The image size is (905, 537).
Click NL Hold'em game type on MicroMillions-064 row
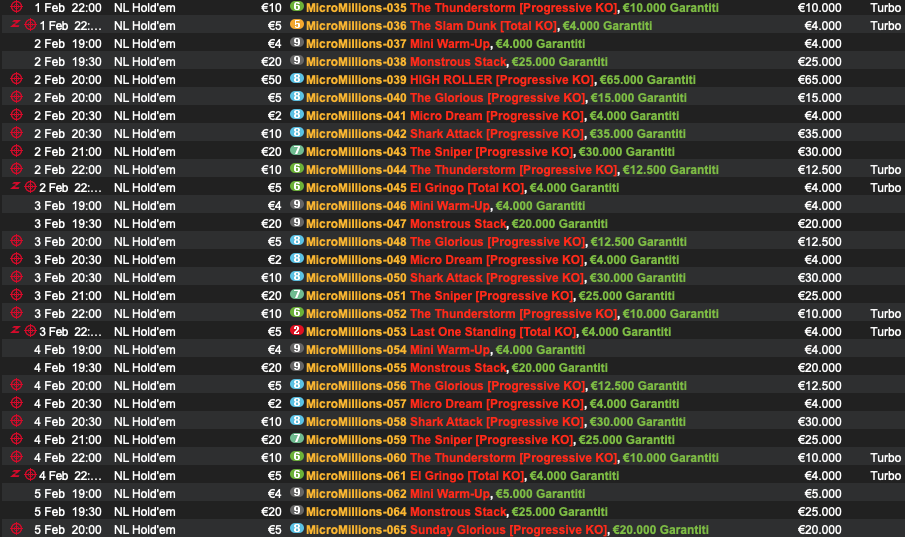pyautogui.click(x=144, y=512)
